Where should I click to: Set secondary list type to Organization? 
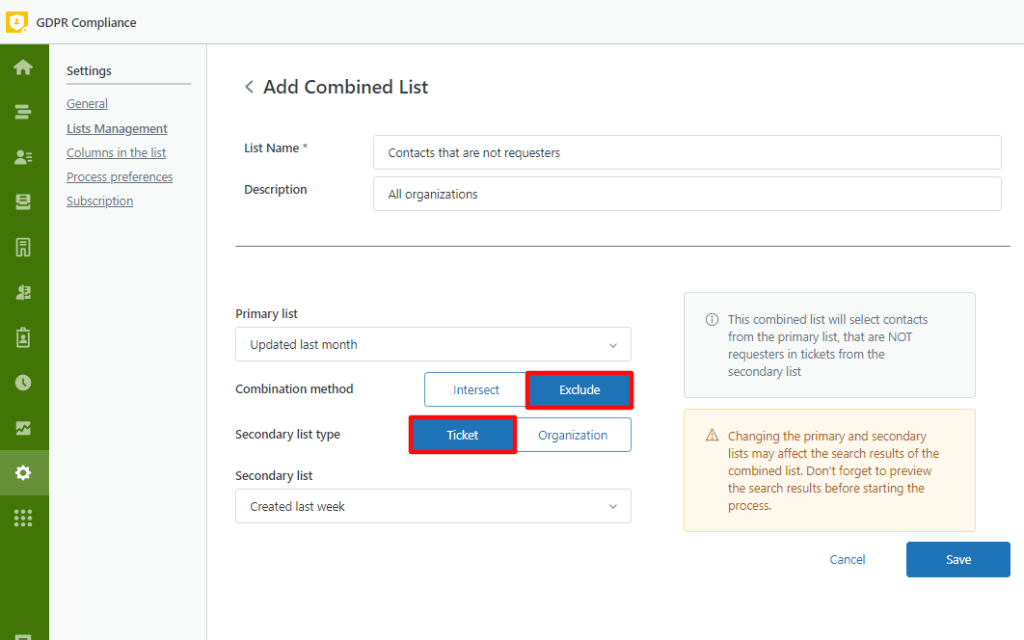click(573, 434)
